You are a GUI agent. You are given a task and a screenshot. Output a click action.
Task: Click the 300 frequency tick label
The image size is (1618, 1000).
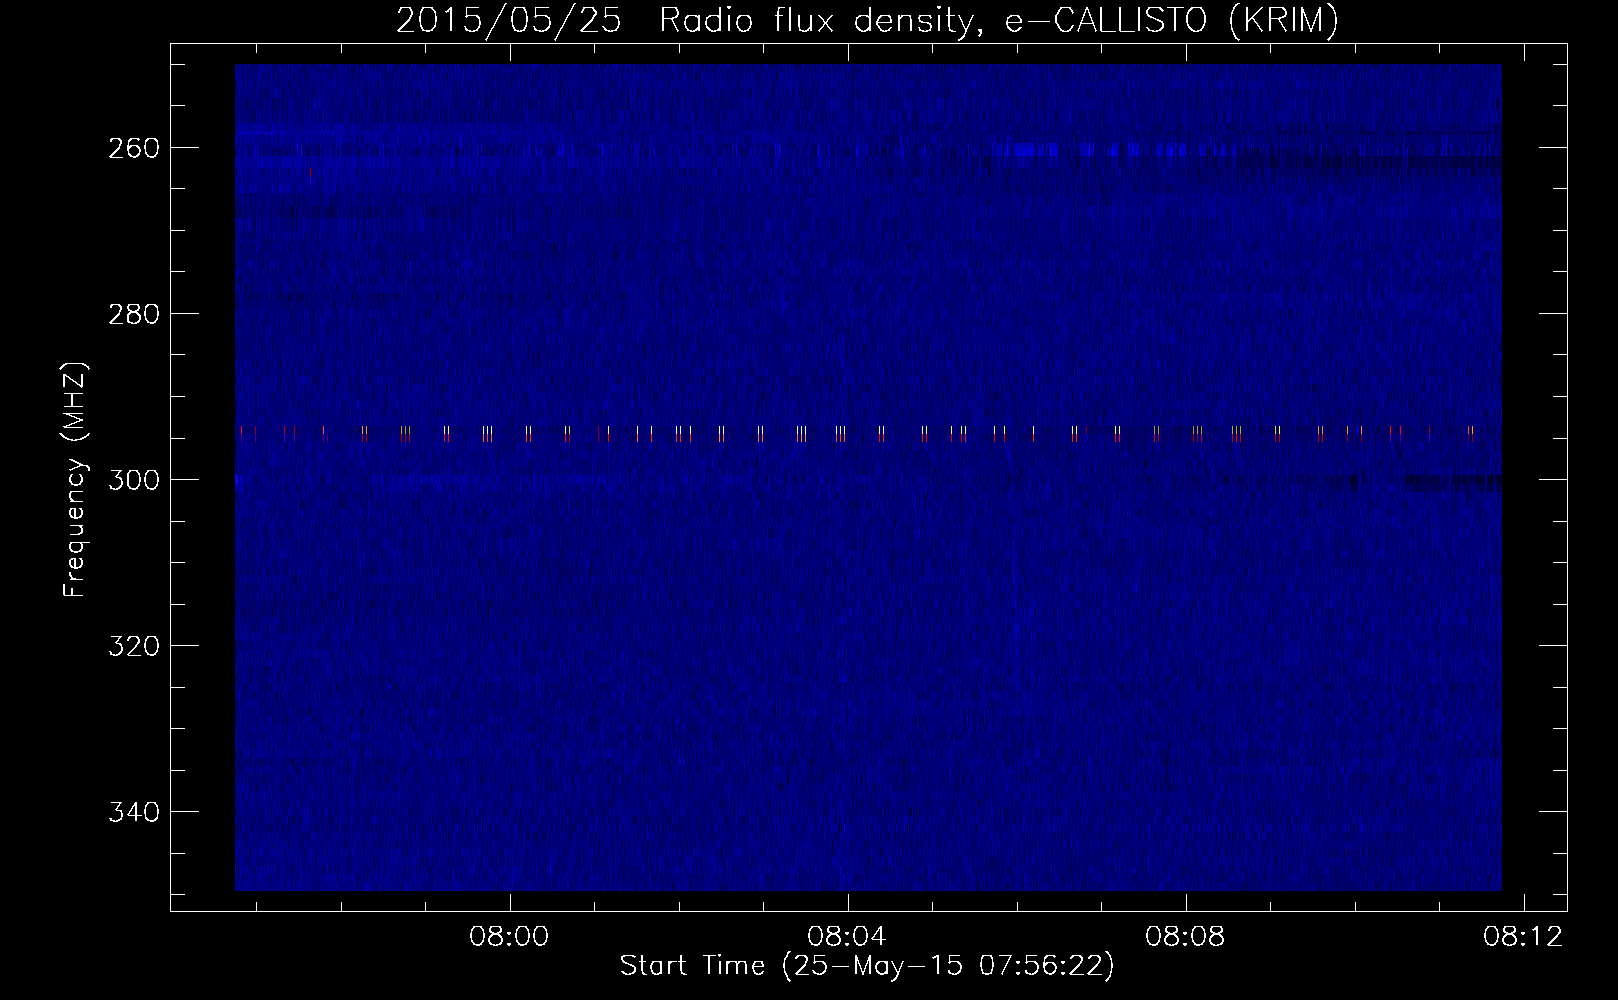click(x=134, y=480)
